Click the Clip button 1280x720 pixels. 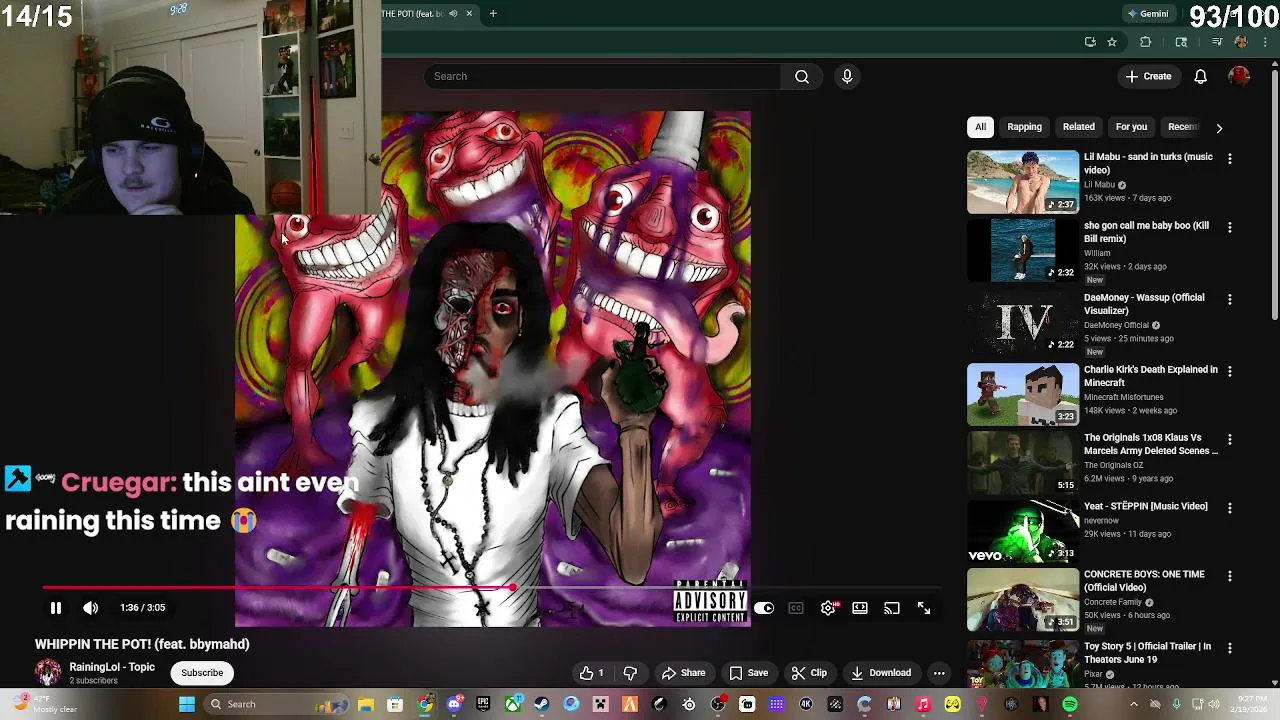click(809, 673)
